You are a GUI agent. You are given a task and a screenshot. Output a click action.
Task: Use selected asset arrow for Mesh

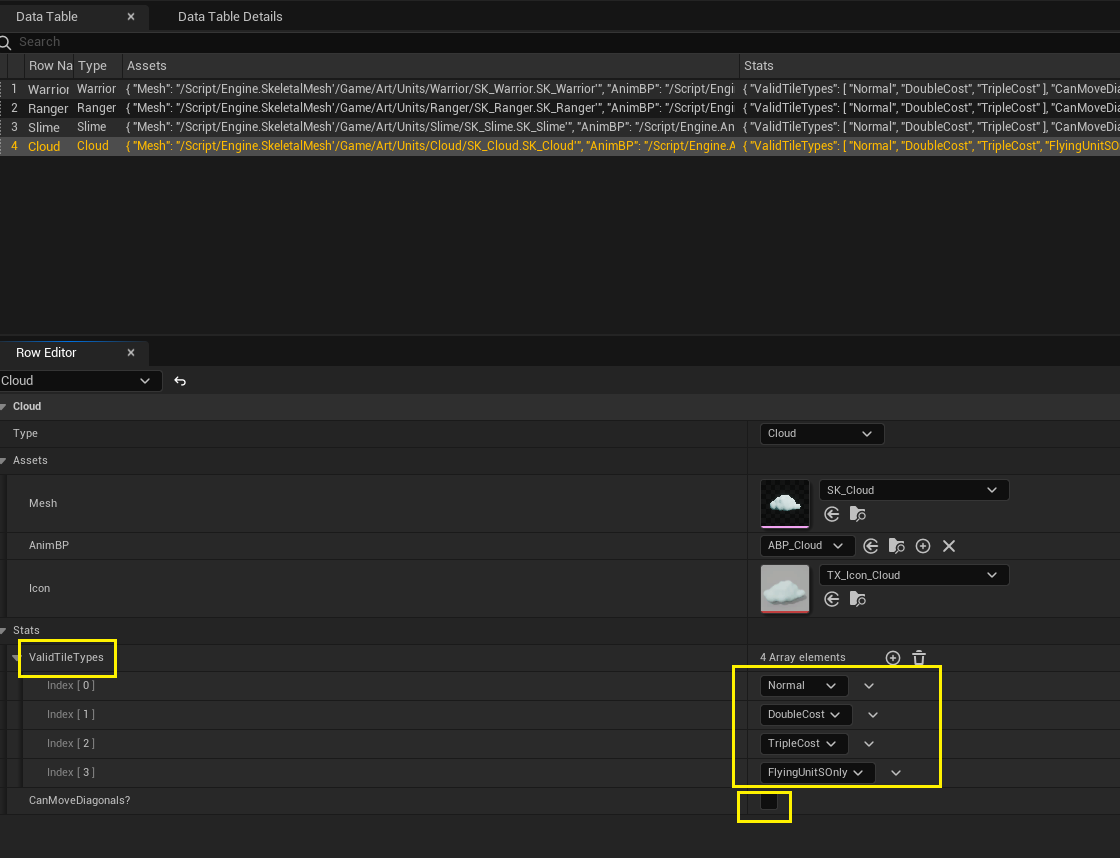[x=831, y=514]
